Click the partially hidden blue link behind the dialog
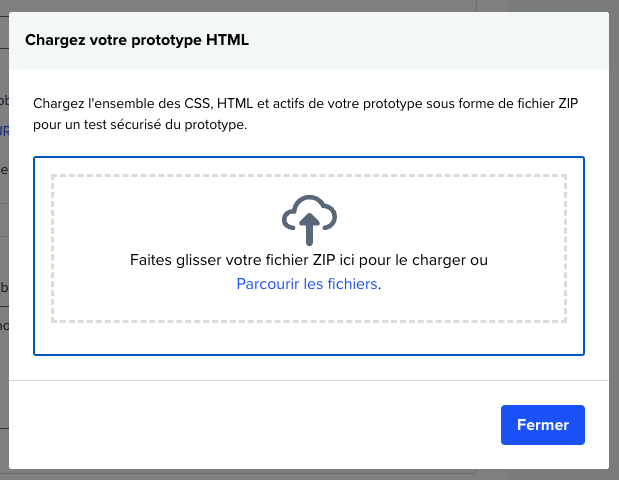This screenshot has width=619, height=480. [x=4, y=130]
